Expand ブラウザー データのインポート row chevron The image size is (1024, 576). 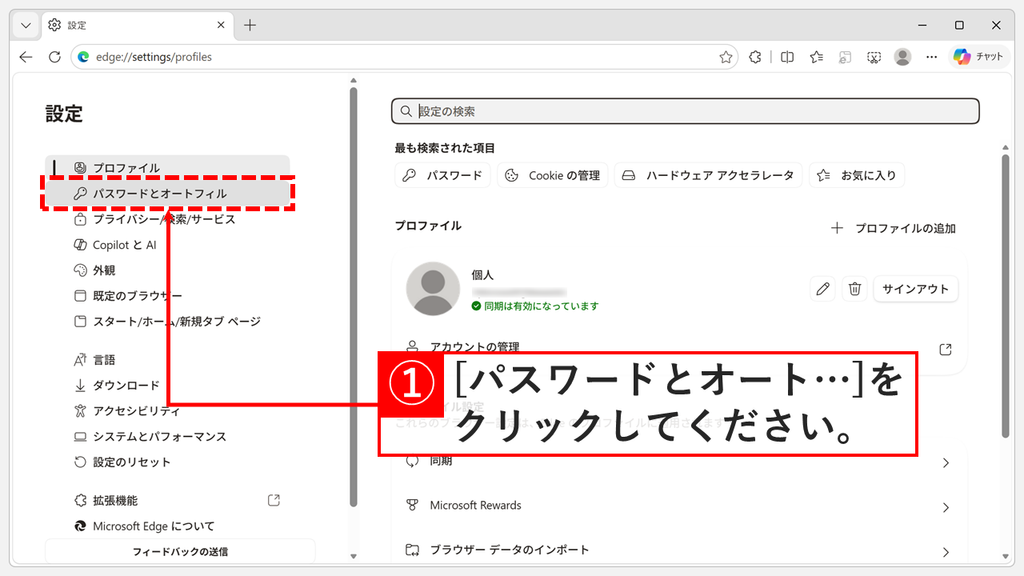946,552
